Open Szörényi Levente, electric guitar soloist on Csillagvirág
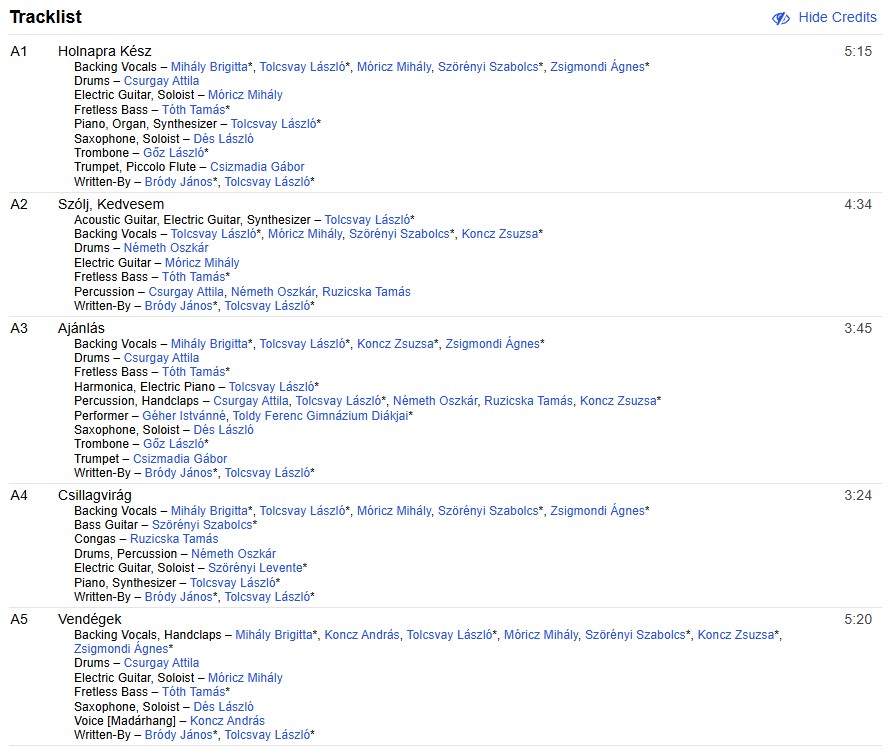The width and height of the screenshot is (893, 749). tap(255, 568)
